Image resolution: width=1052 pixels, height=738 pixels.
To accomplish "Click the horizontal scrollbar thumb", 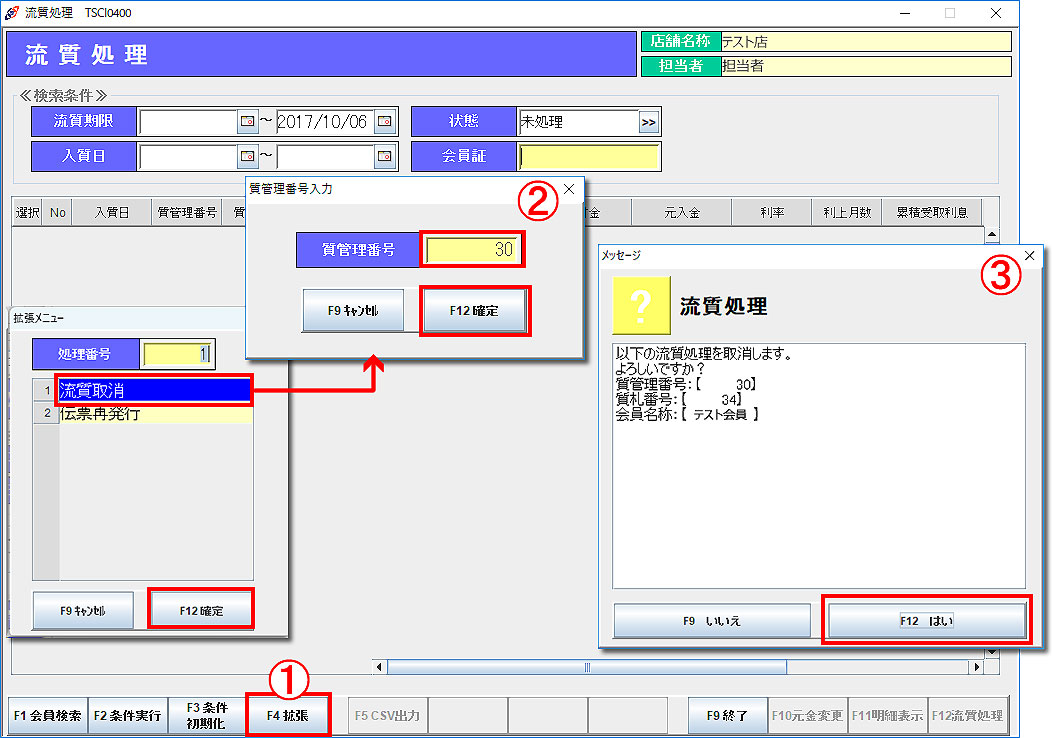I will click(587, 667).
